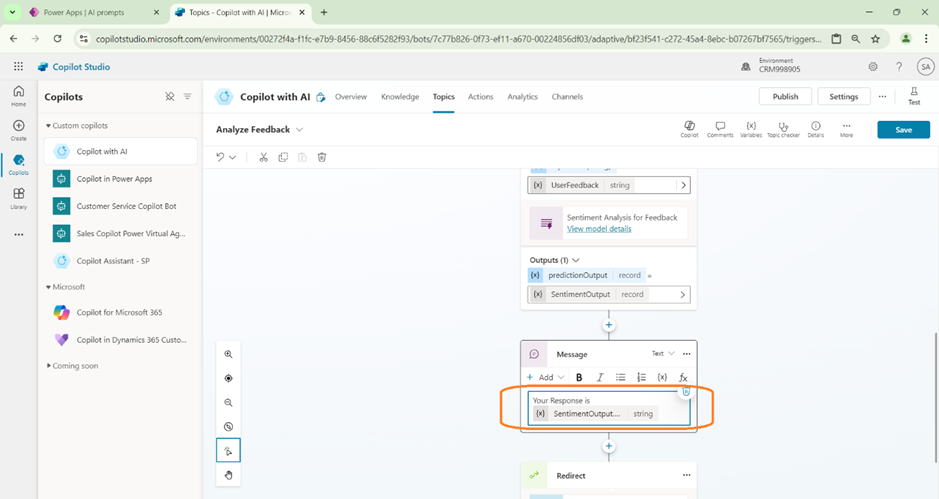This screenshot has height=499, width=939.
Task: Click the Save button
Action: [x=902, y=130]
